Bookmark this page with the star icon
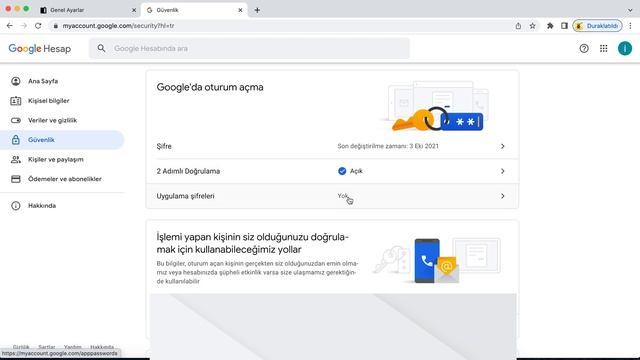Image resolution: width=640 pixels, height=360 pixels. click(533, 26)
